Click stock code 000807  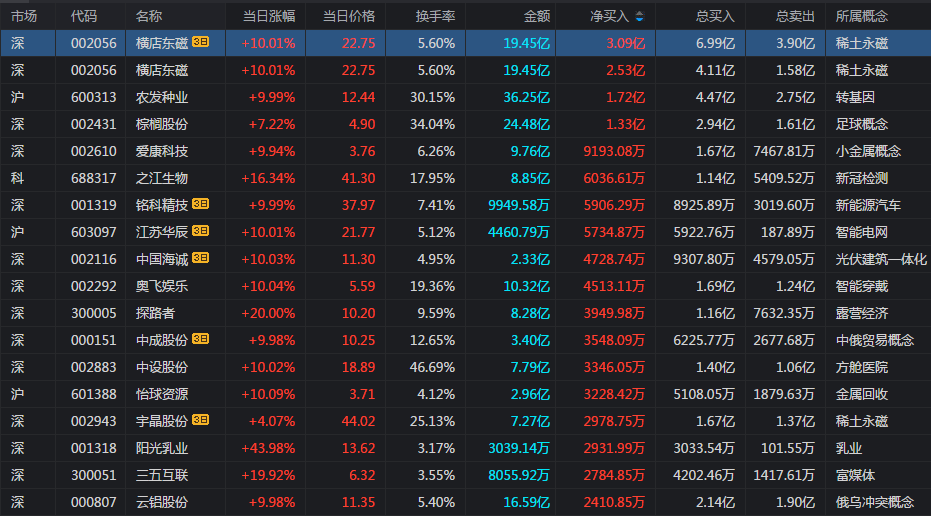pyautogui.click(x=94, y=502)
